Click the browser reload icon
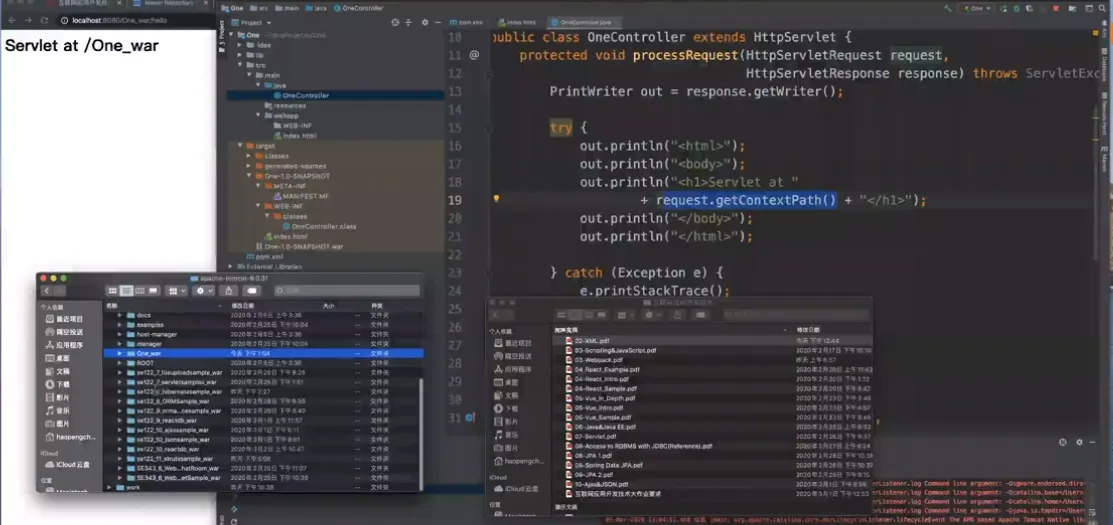Image resolution: width=1113 pixels, height=525 pixels. point(44,21)
